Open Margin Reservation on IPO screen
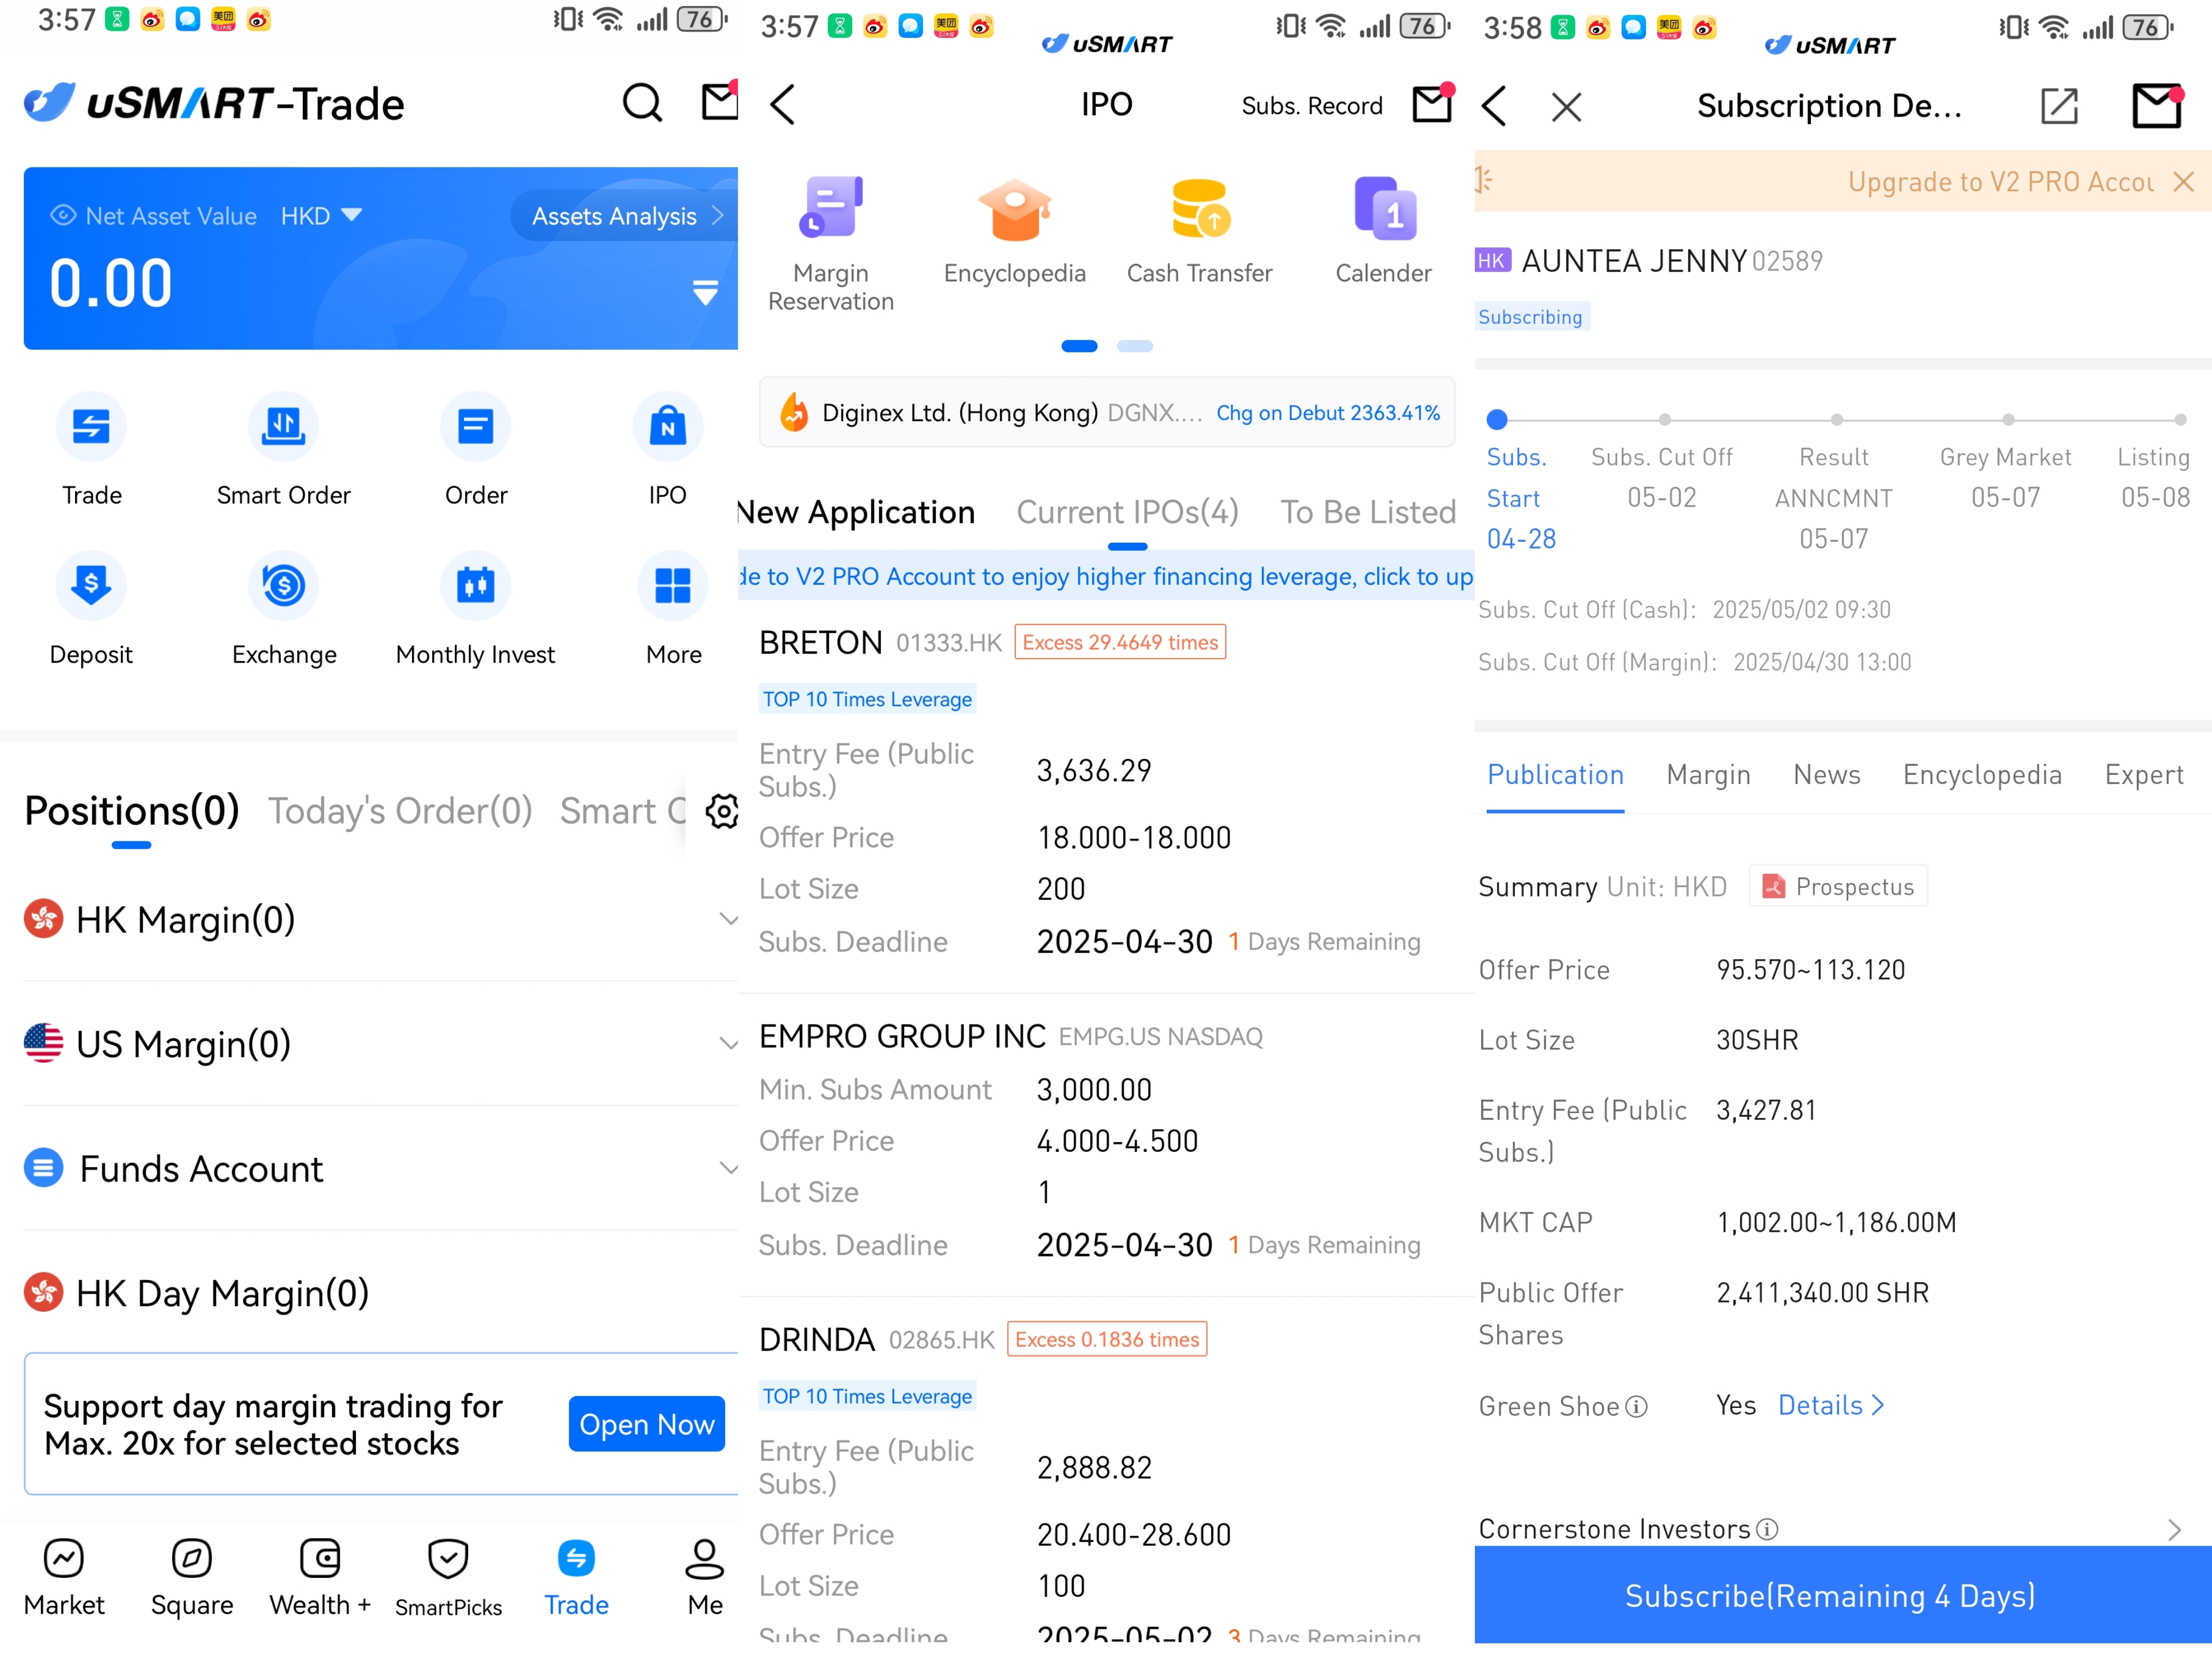The width and height of the screenshot is (2212, 1659). coord(831,245)
